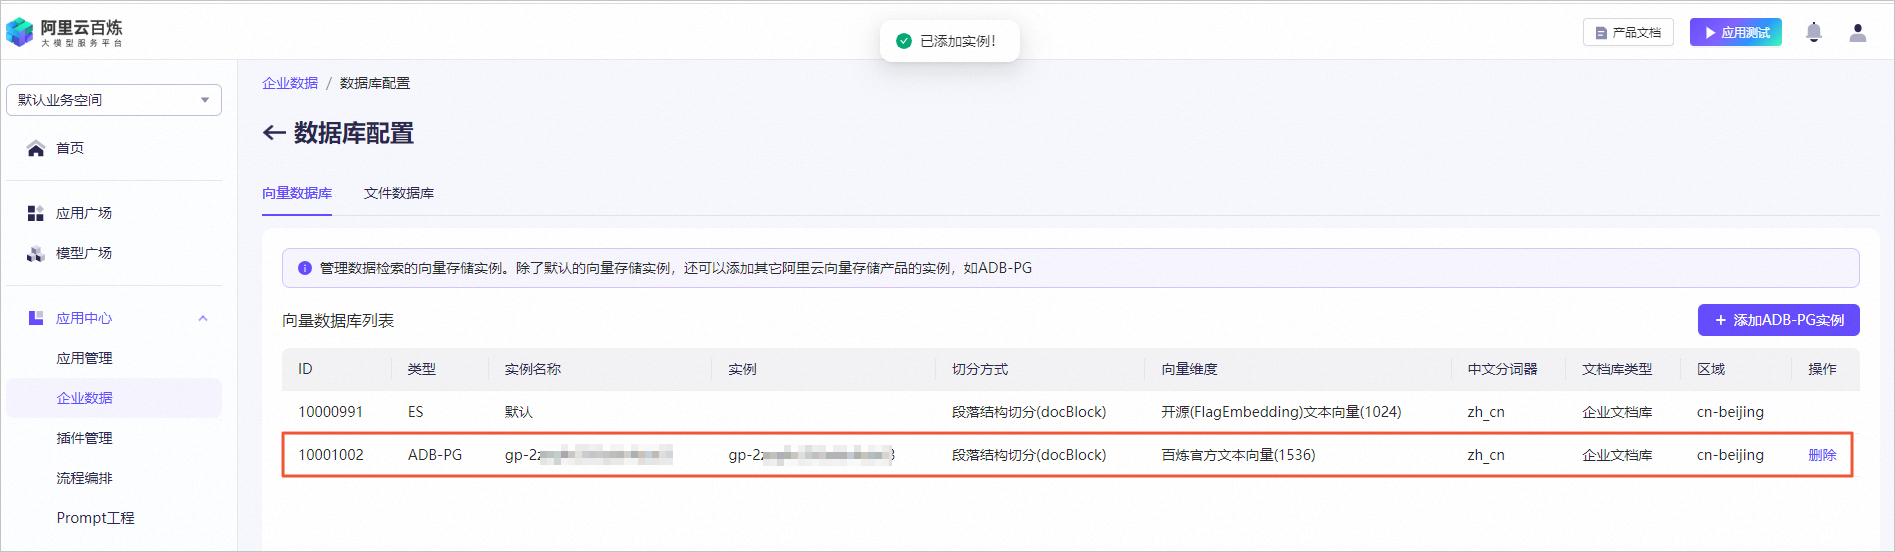Click zh_cn in the ADB-PG row
Screen dimensions: 1895x552
tap(1486, 455)
